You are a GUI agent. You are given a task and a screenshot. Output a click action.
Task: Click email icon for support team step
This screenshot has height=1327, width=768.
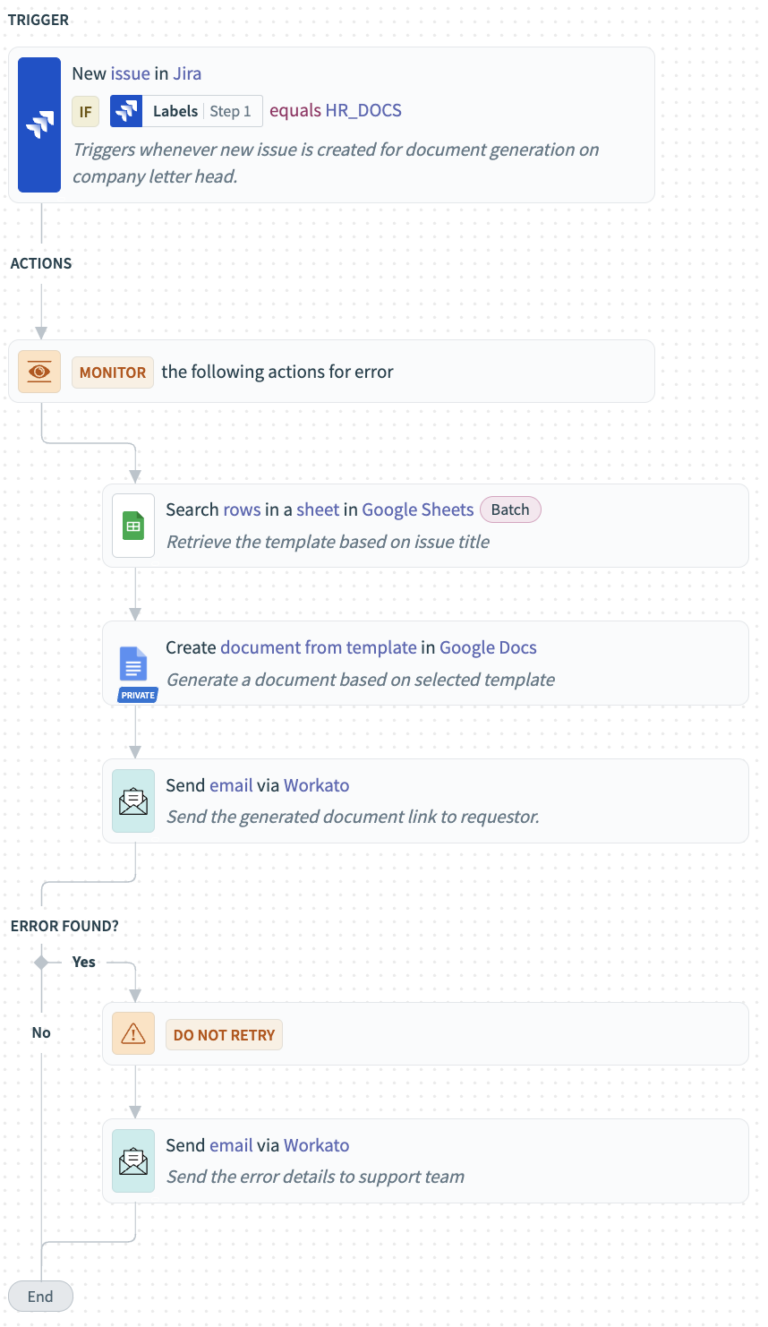(133, 1161)
